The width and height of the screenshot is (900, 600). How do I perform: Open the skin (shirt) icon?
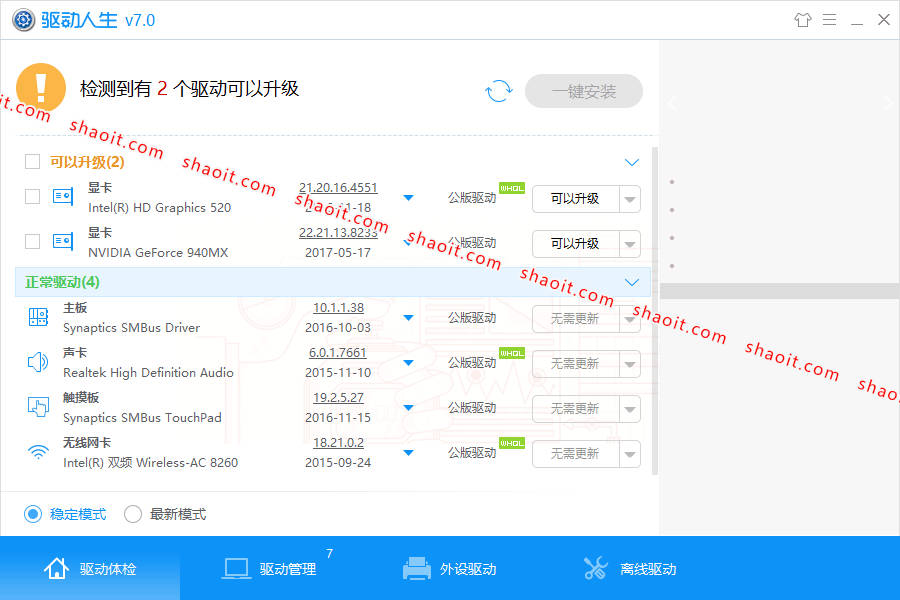[x=802, y=20]
